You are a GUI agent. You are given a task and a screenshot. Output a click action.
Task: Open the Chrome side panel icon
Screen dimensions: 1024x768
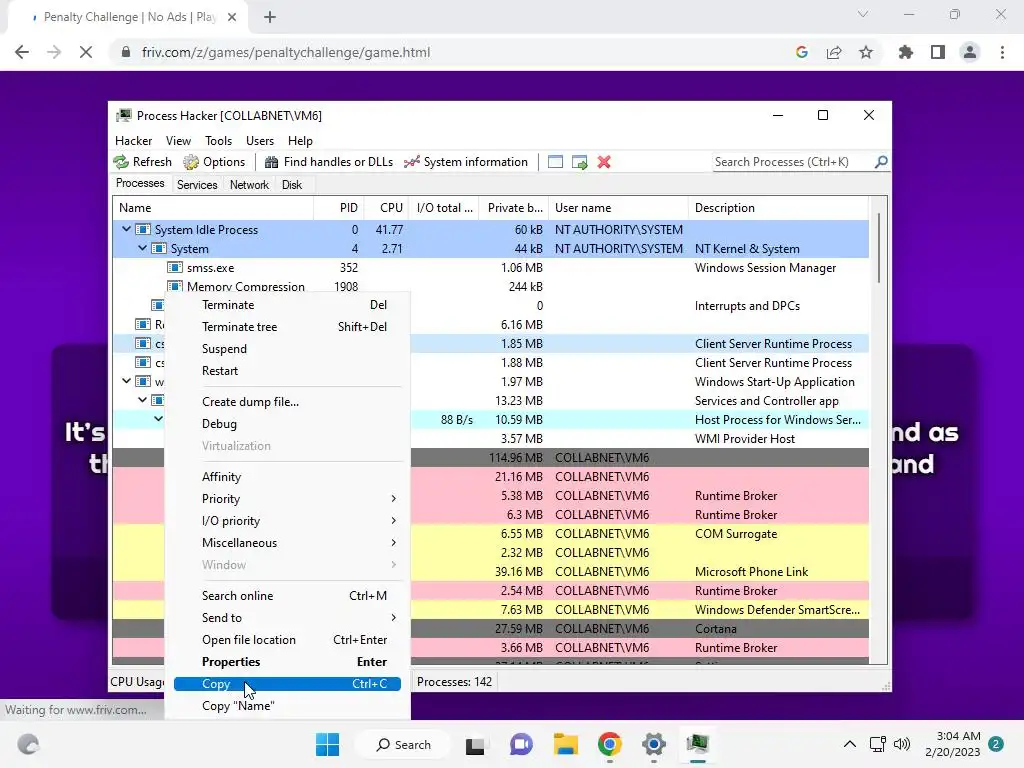point(938,52)
